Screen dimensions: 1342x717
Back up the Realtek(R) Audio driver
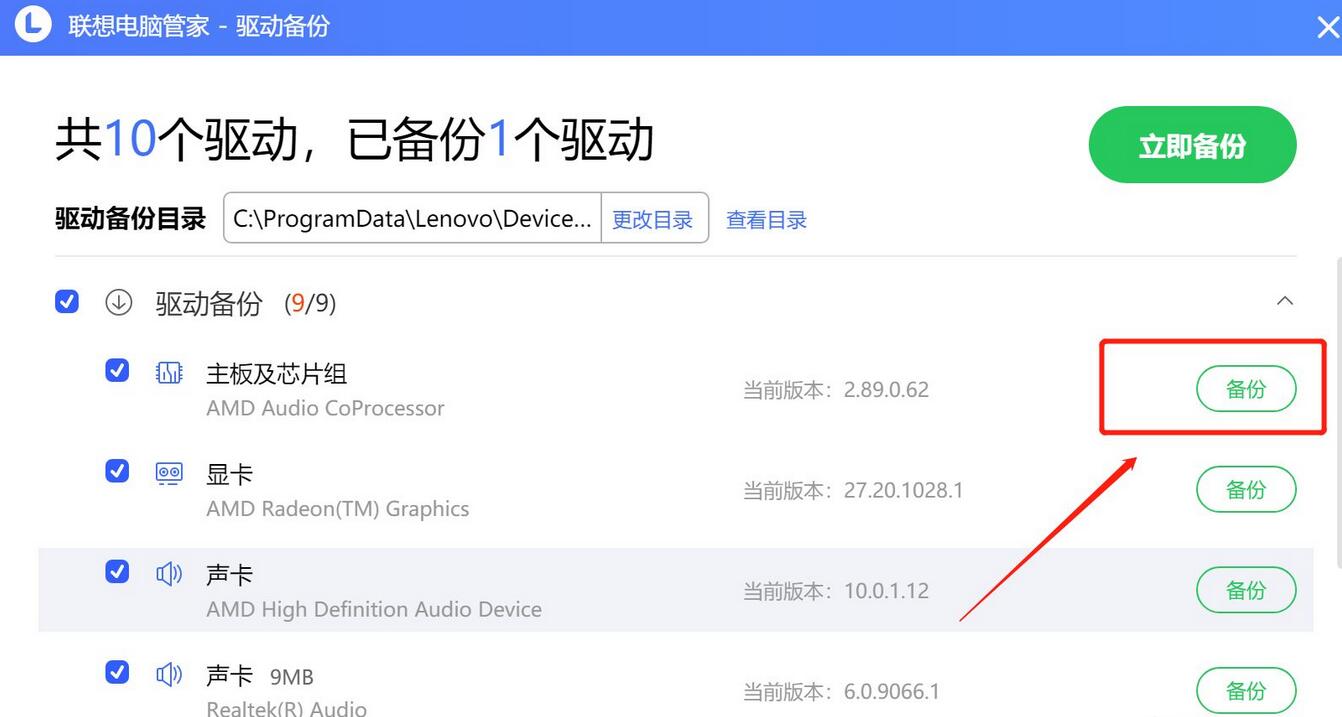(x=1246, y=690)
